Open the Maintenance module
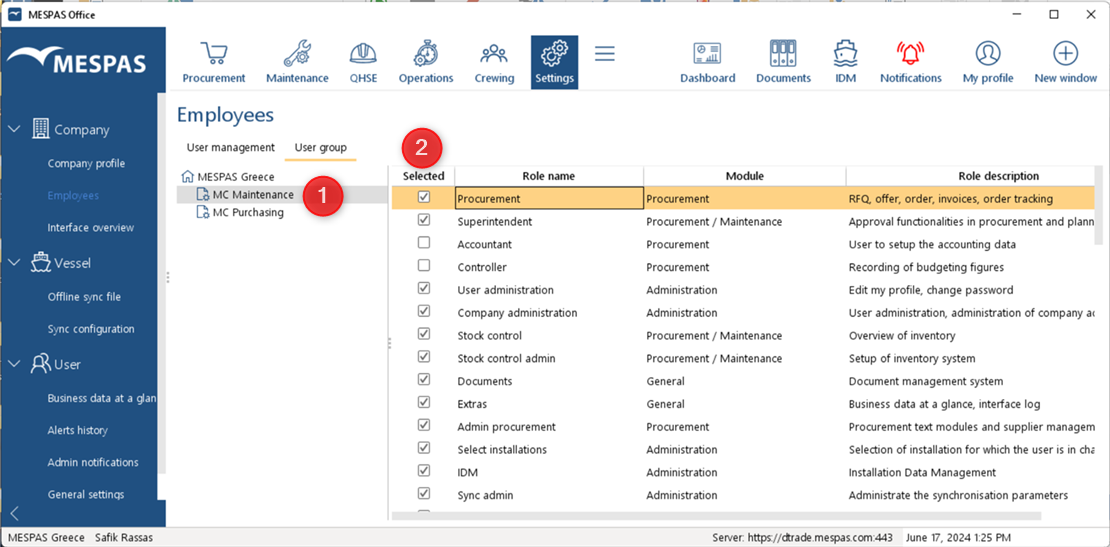1110x547 pixels. click(x=297, y=62)
